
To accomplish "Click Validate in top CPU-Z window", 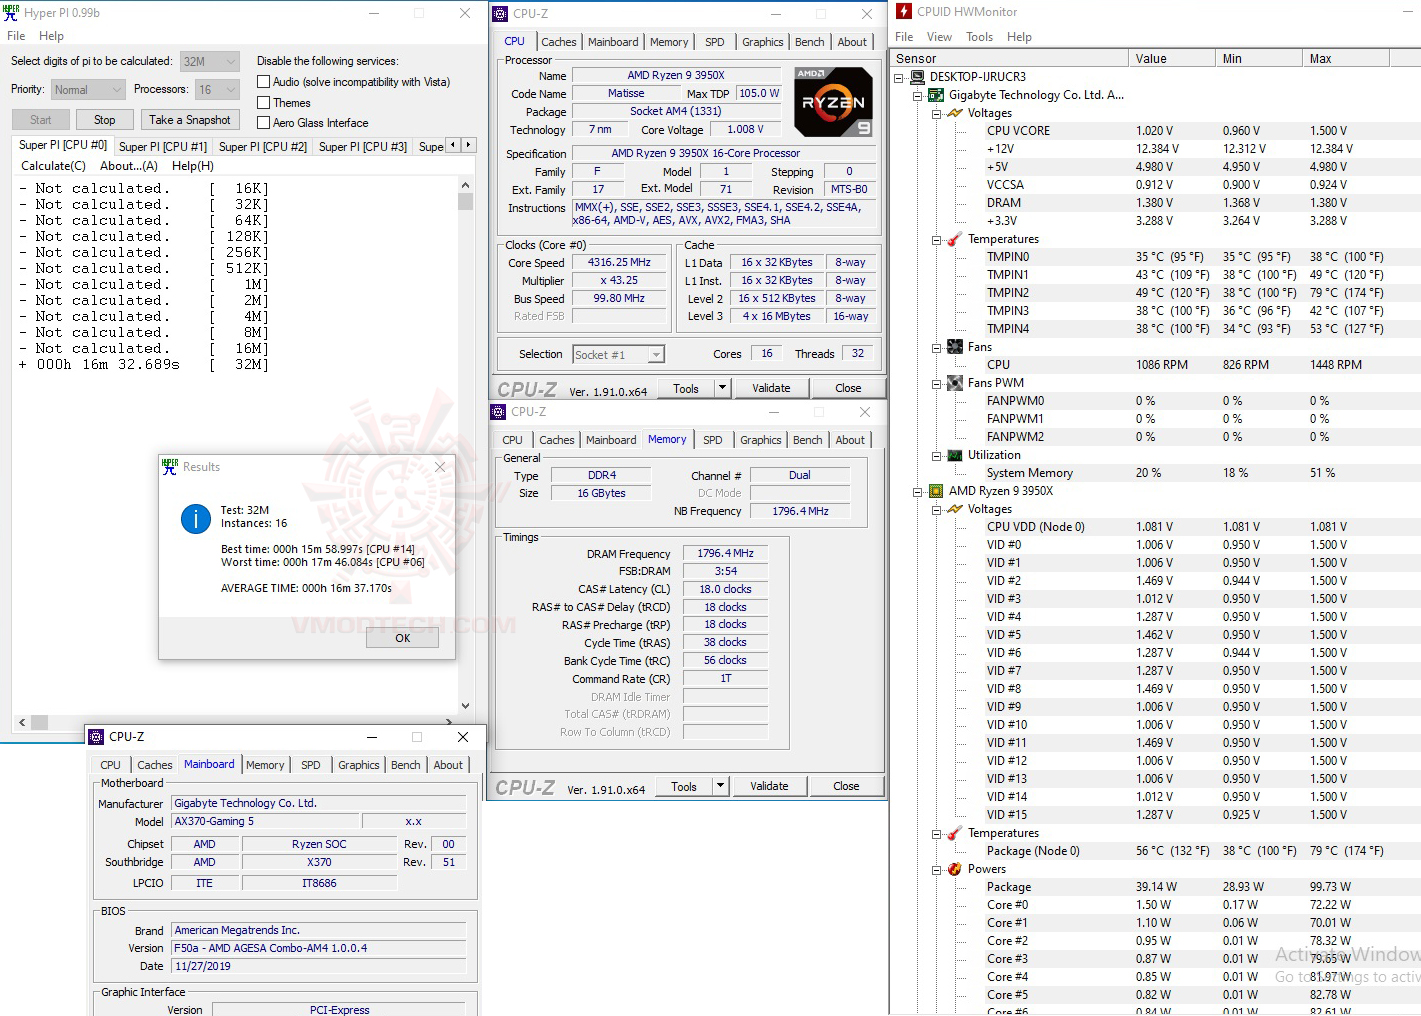I will (x=771, y=388).
